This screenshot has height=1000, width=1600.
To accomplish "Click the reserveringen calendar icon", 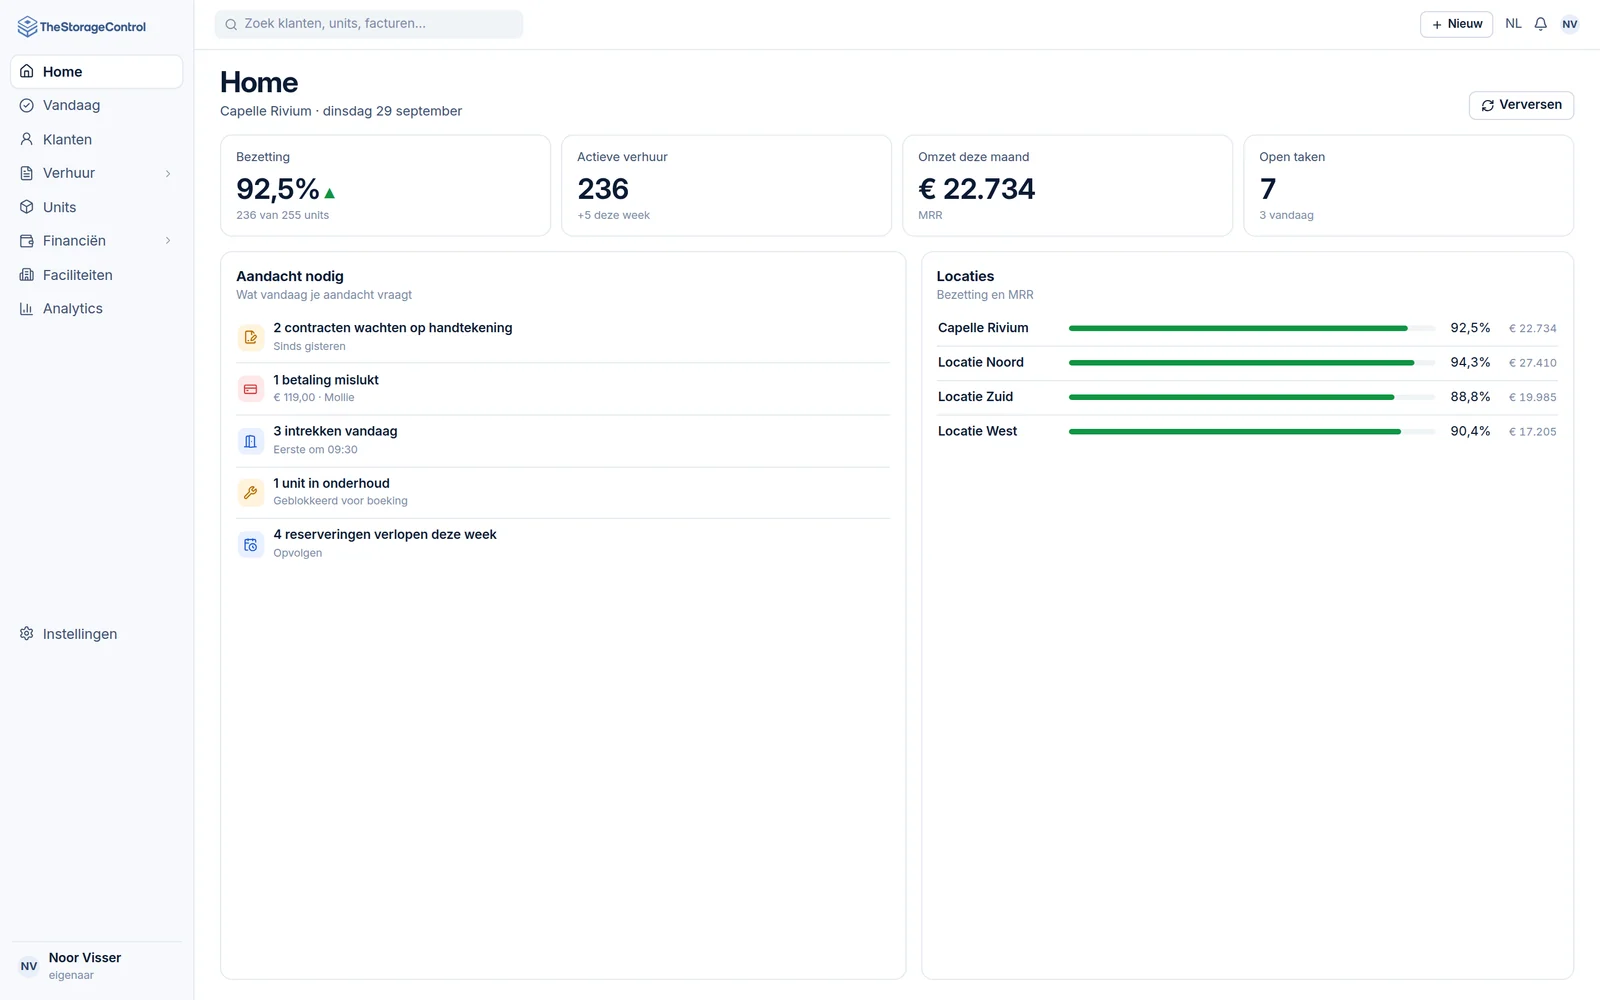I will tap(251, 544).
